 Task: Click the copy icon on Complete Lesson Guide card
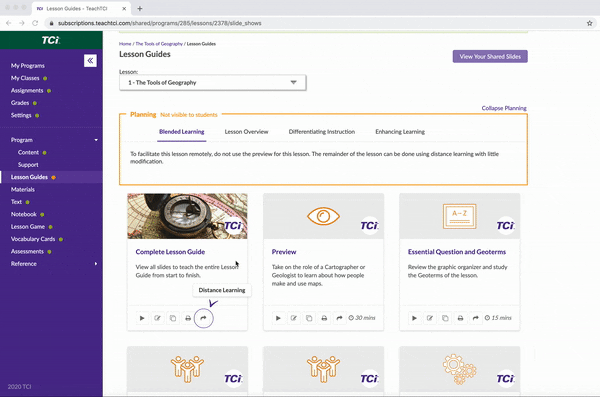click(173, 318)
